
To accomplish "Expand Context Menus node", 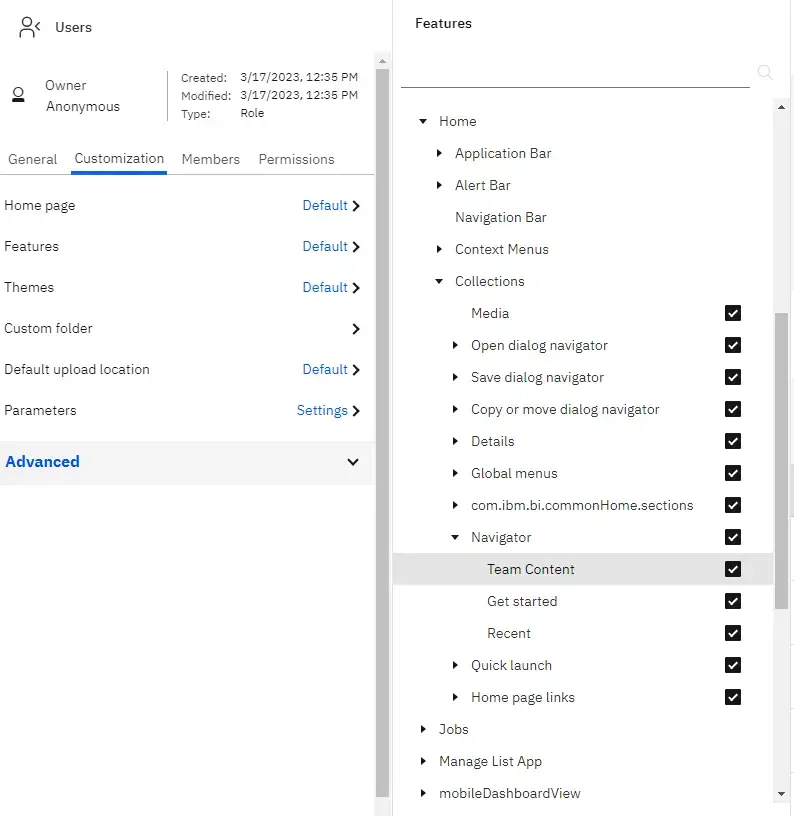I will pyautogui.click(x=439, y=249).
